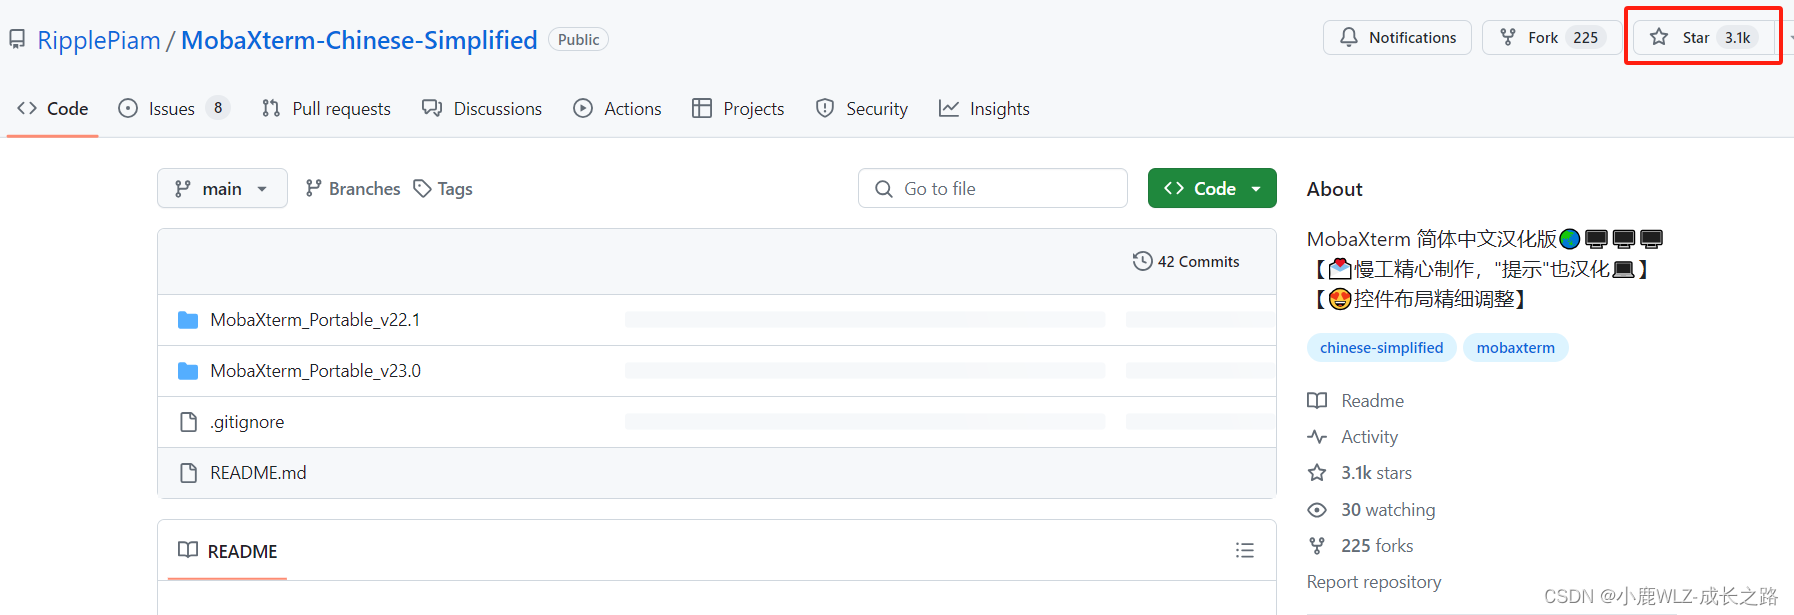Click the folder icon for MobaXterm_Portable_v22.1
The height and width of the screenshot is (615, 1794).
pos(188,320)
